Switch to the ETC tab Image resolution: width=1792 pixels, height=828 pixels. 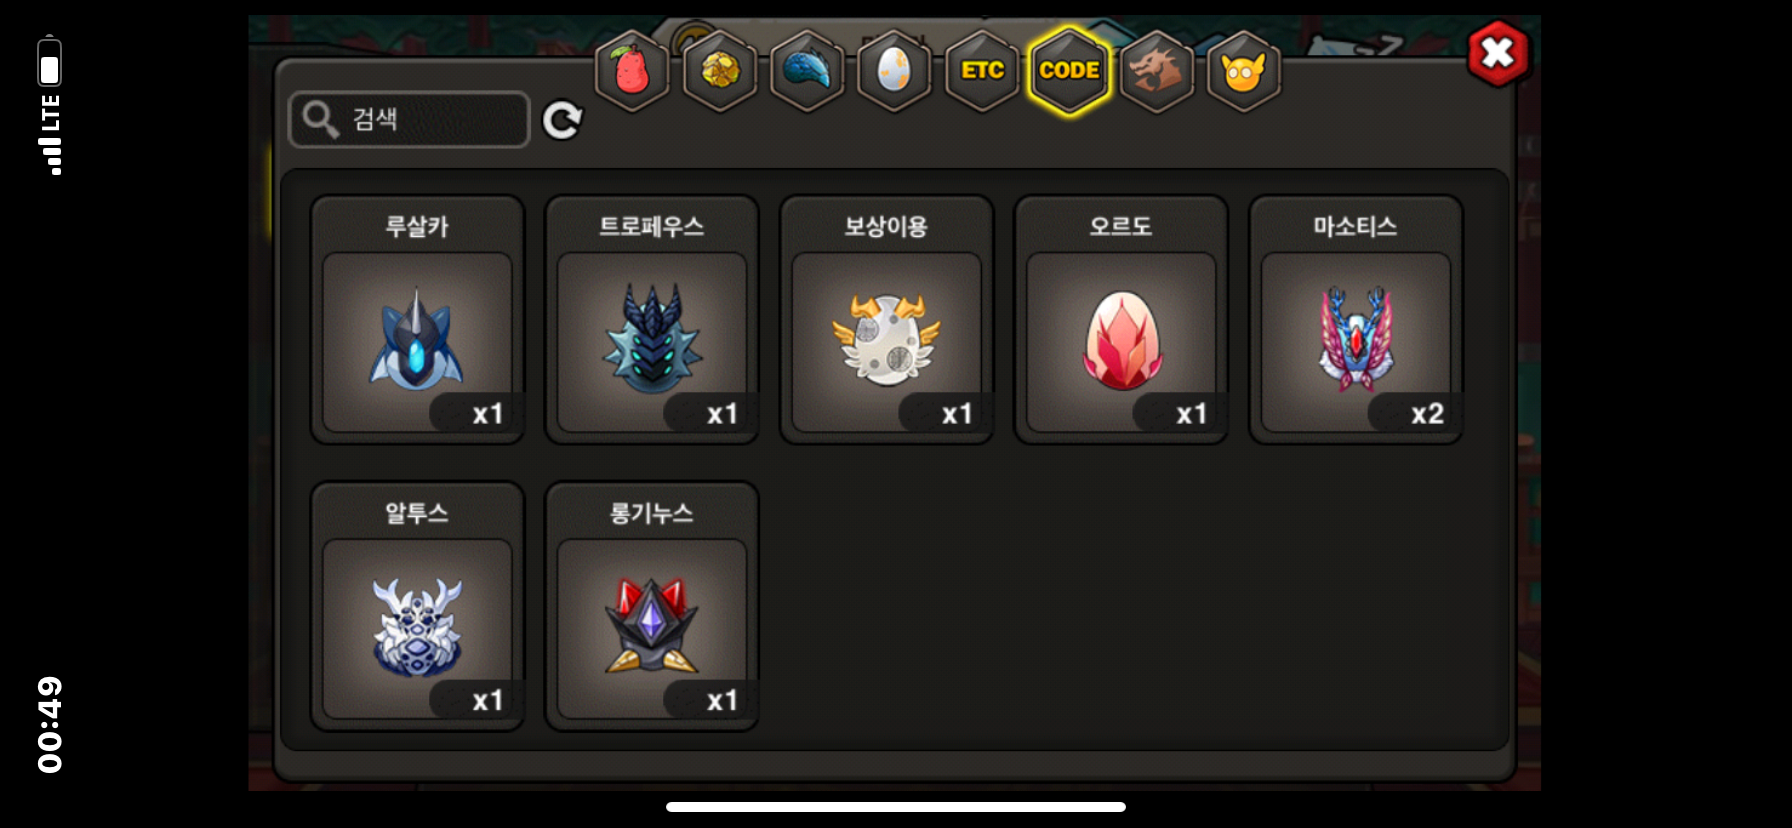coord(982,71)
